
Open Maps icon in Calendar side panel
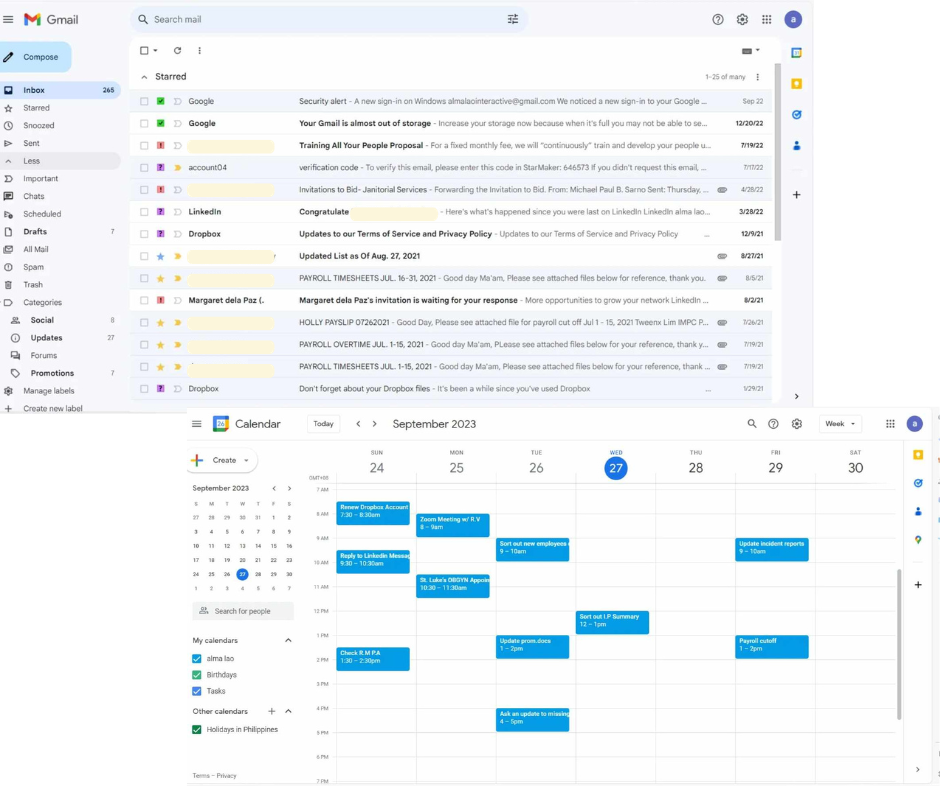918,540
